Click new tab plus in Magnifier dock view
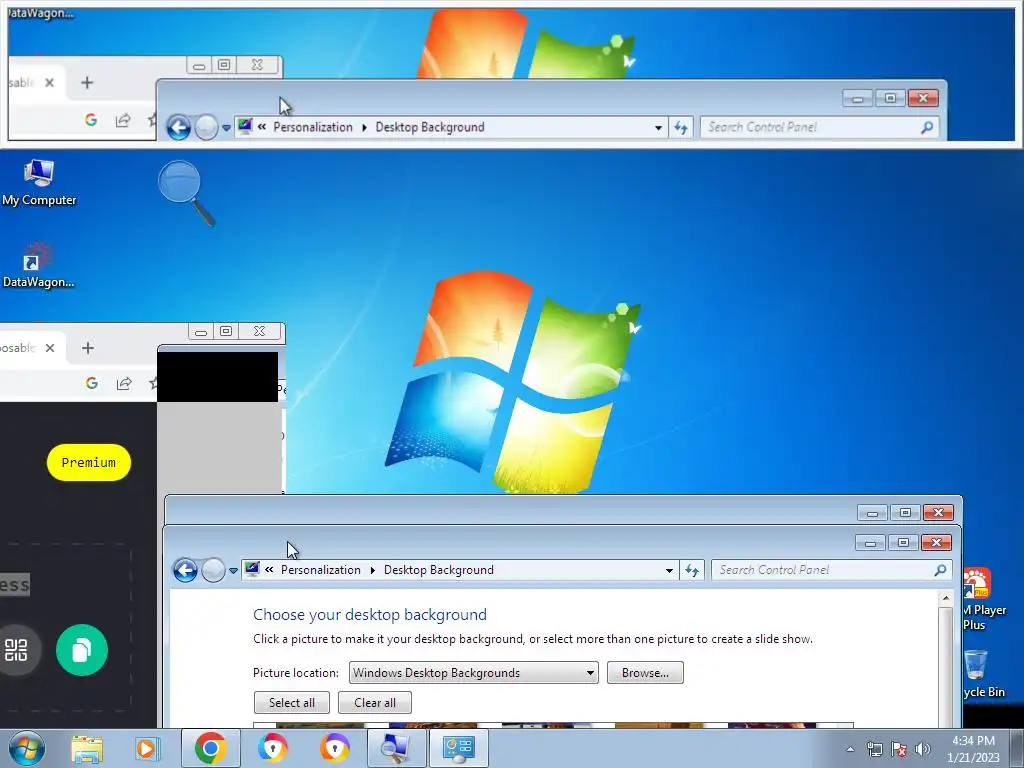Viewport: 1024px width, 768px height. pyautogui.click(x=87, y=82)
